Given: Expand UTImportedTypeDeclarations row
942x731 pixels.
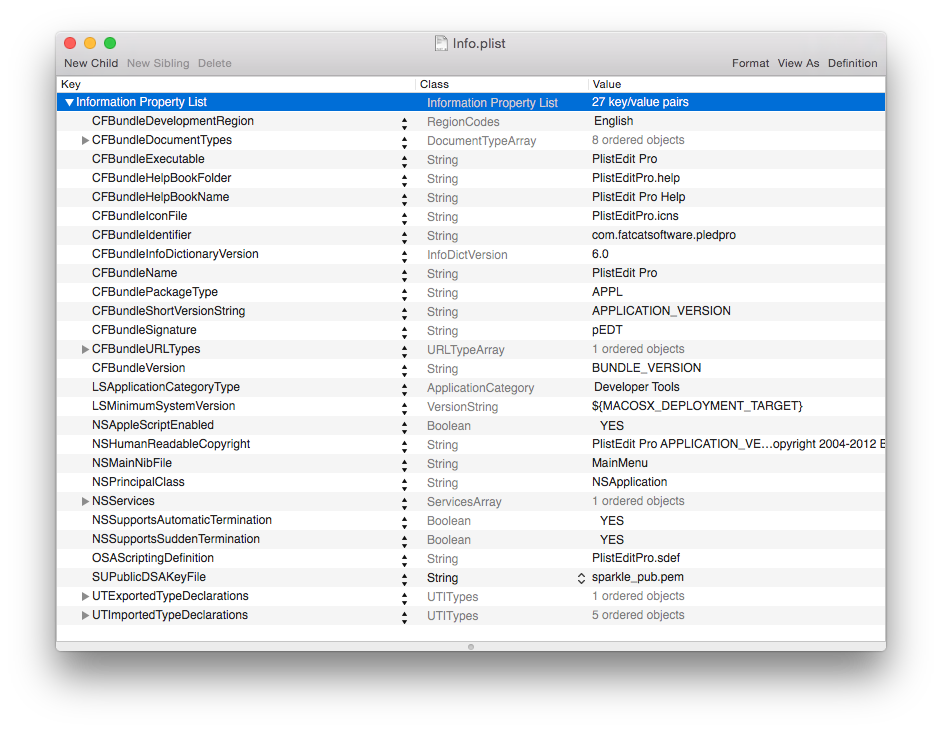Looking at the screenshot, I should (85, 615).
